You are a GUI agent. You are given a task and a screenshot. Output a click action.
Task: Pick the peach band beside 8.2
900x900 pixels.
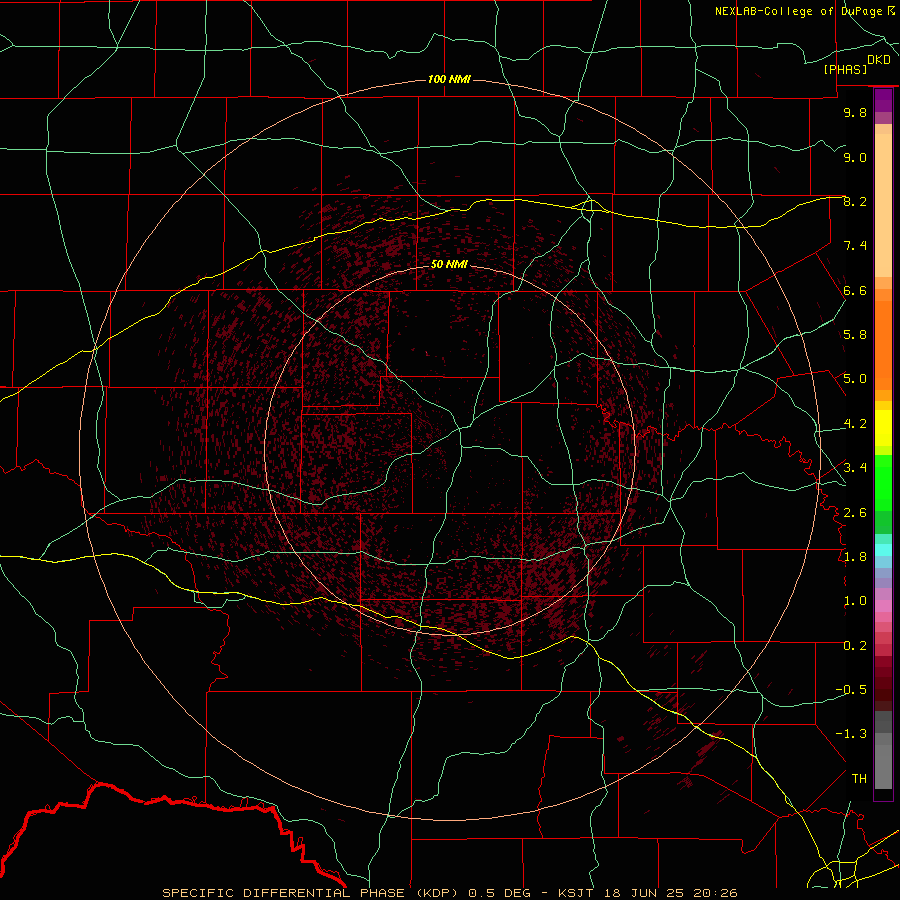[x=883, y=205]
